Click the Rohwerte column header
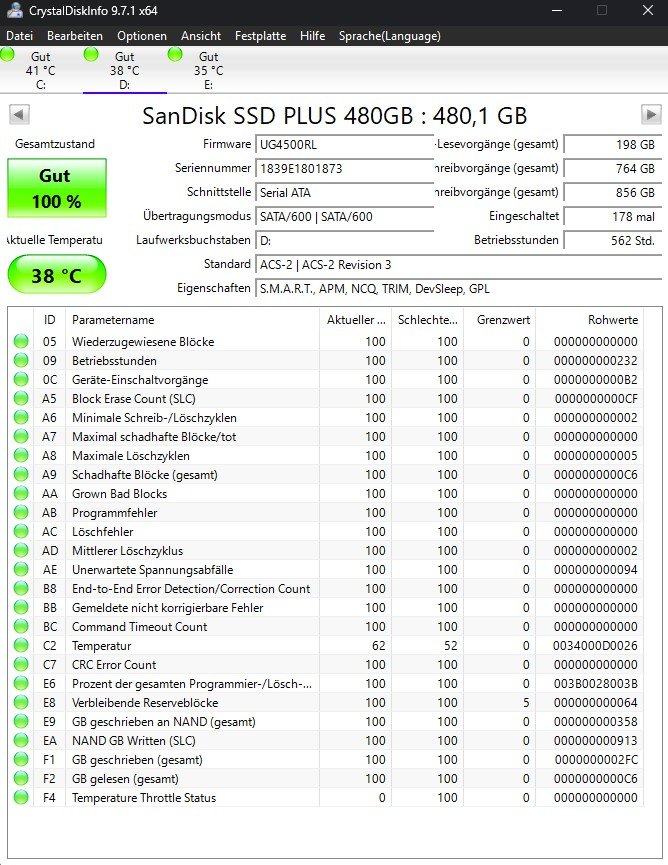Image resolution: width=668 pixels, height=865 pixels. pos(590,319)
